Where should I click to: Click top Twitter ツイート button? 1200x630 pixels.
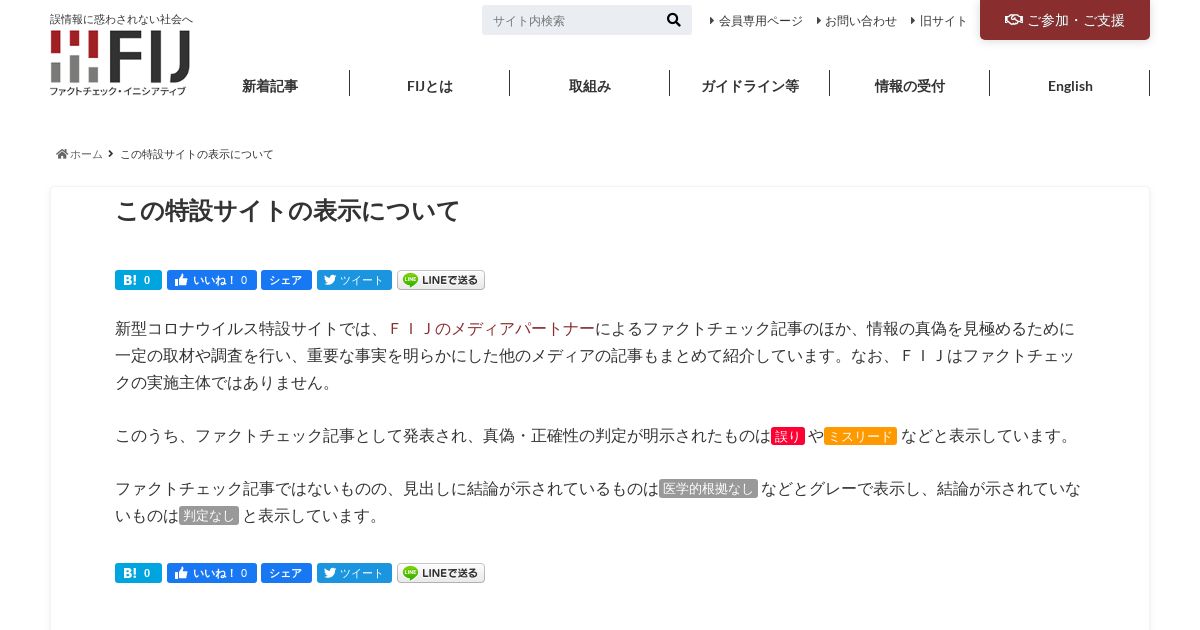click(354, 280)
